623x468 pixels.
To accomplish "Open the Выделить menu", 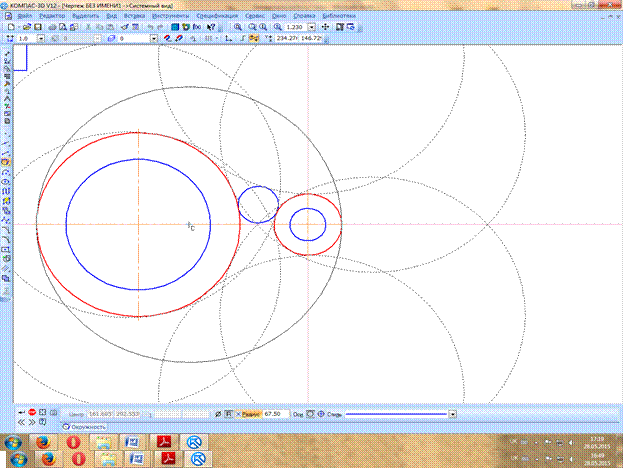I will 85,16.
